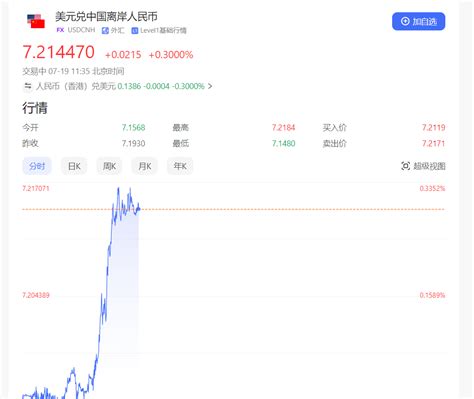Click the swap arrows icon before 人民币（香港）兑美元
Image resolution: width=474 pixels, height=399 pixels.
[28, 86]
